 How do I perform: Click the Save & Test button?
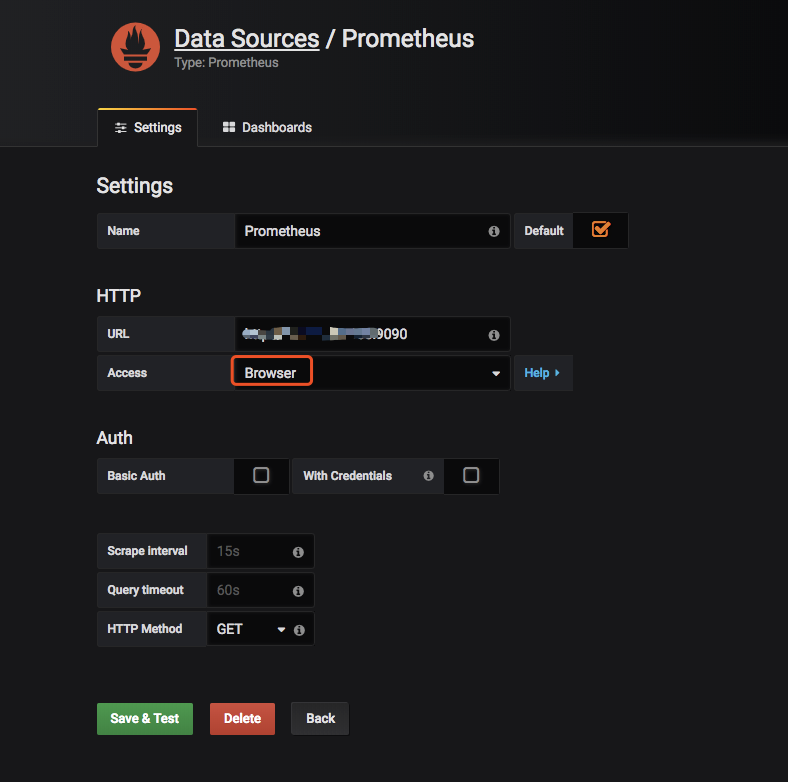tap(145, 719)
